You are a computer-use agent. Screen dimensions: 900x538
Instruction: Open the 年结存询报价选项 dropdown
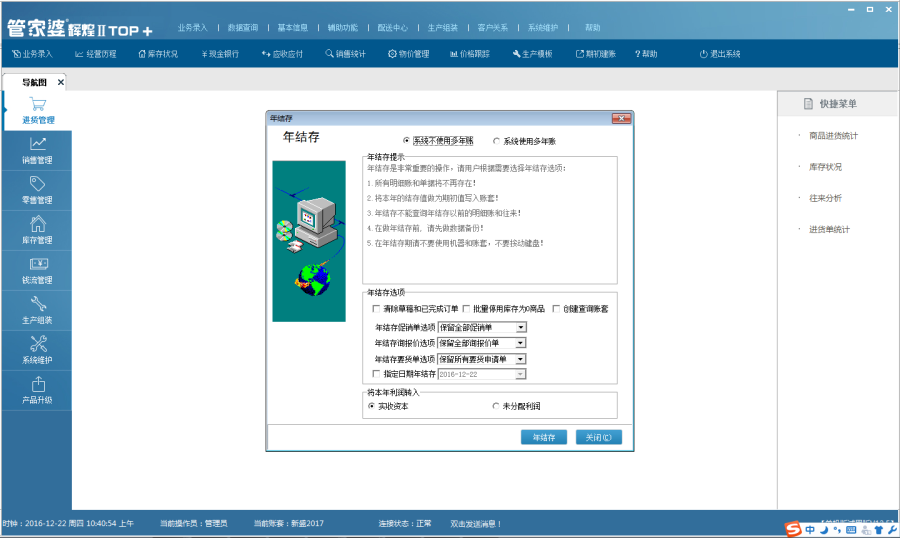point(521,343)
